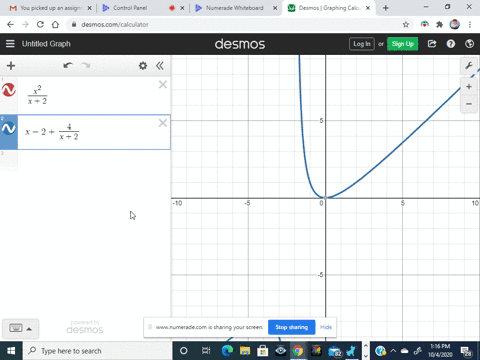
Task: Stop sharing the screen
Action: 292,327
